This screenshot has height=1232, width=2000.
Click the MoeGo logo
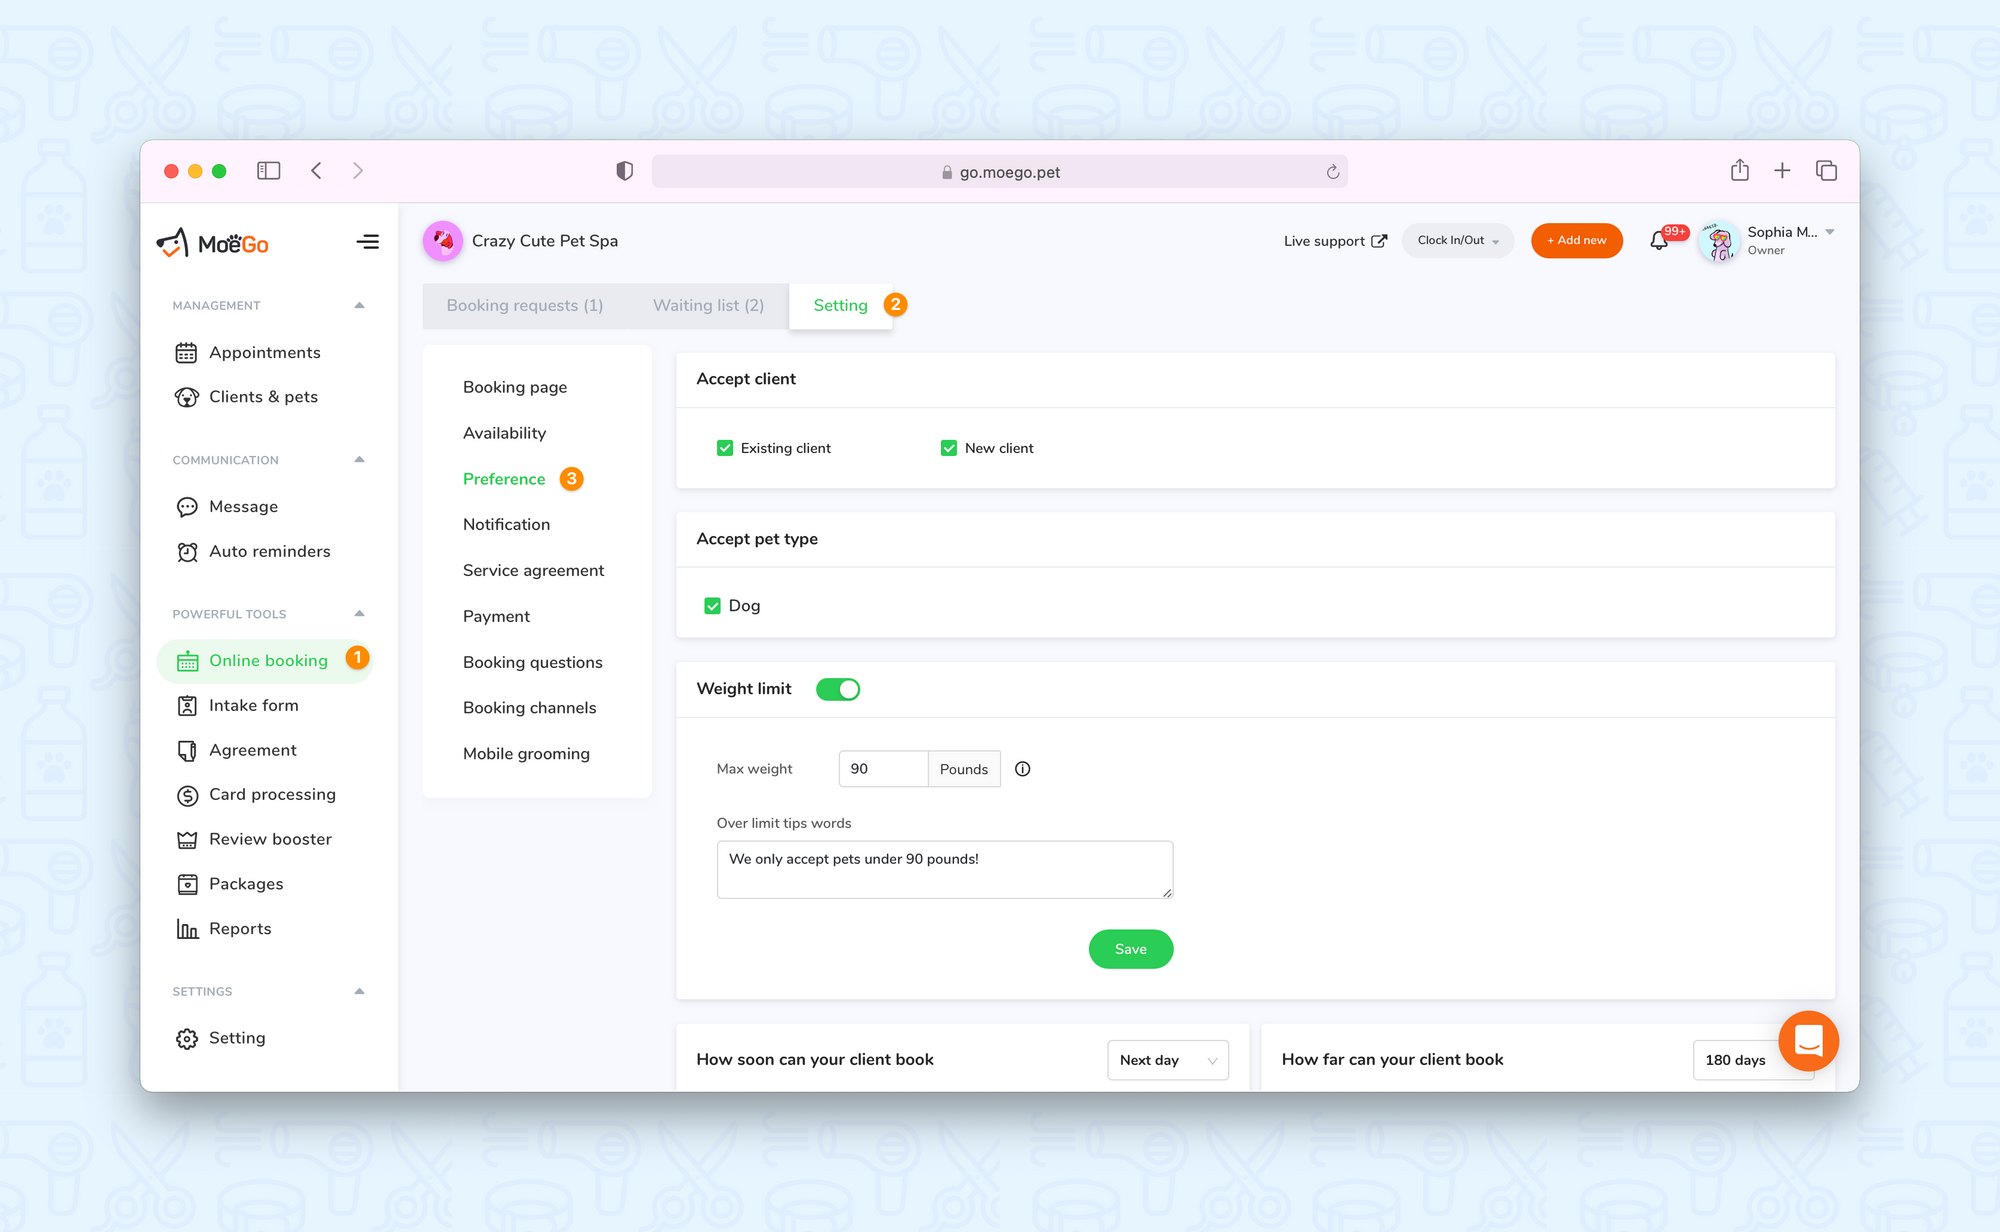(x=213, y=242)
